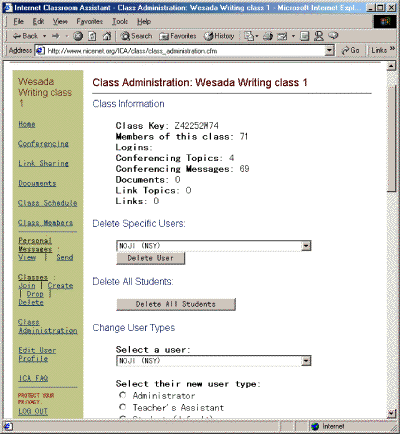Click the vertical scrollbar thumb
Viewport: 400px width, 434px height.
click(391, 132)
